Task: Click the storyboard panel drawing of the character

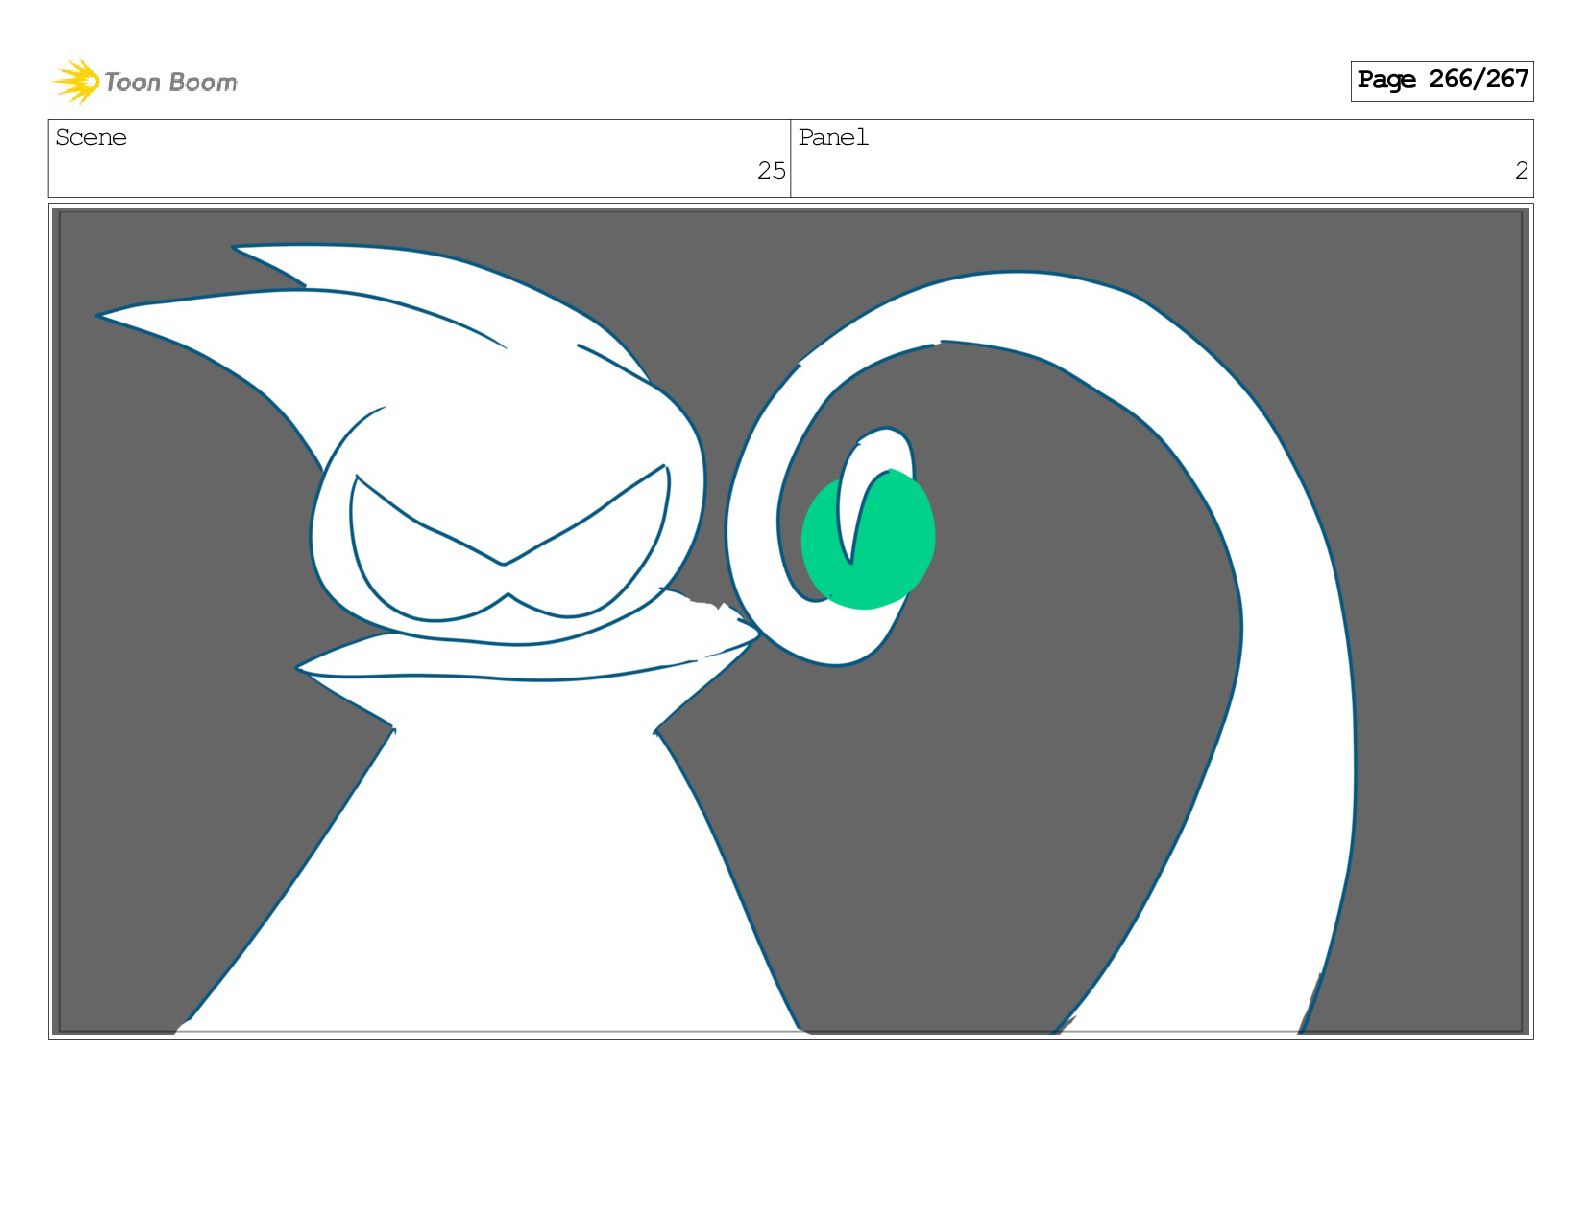Action: [x=791, y=621]
